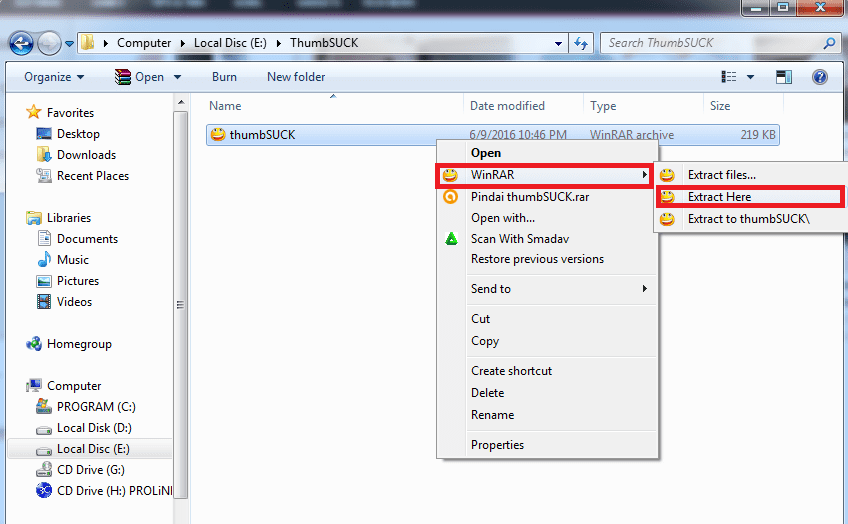
Task: Click the navigation pane scrollbar thumb
Action: click(181, 304)
